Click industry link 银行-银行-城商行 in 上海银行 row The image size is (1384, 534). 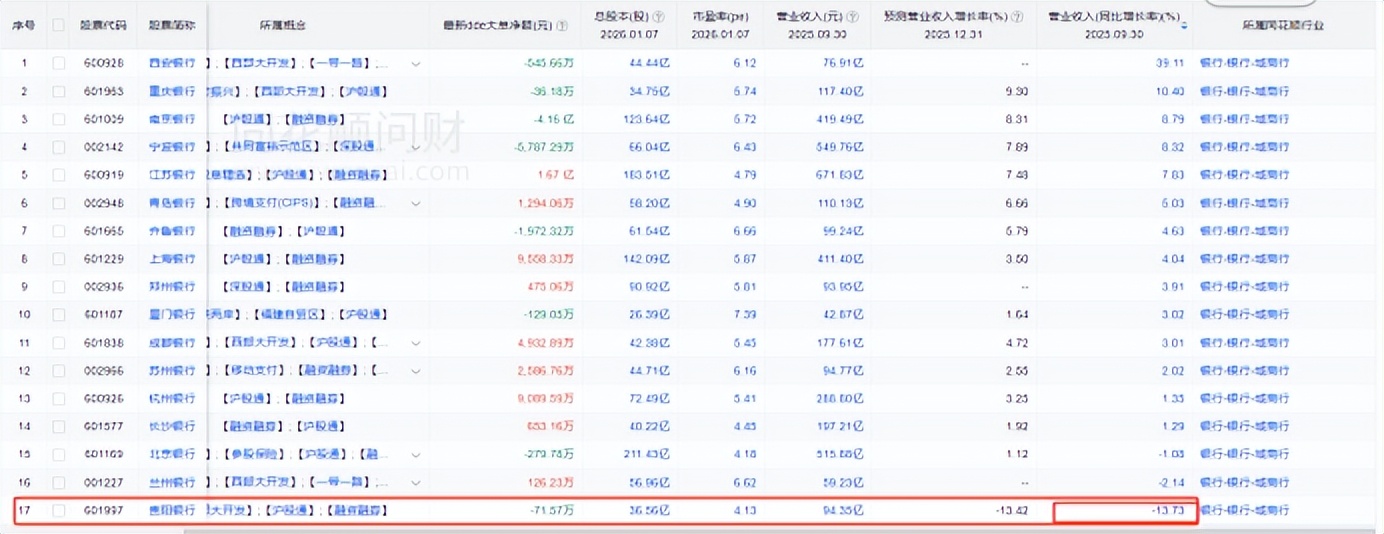(x=1245, y=259)
